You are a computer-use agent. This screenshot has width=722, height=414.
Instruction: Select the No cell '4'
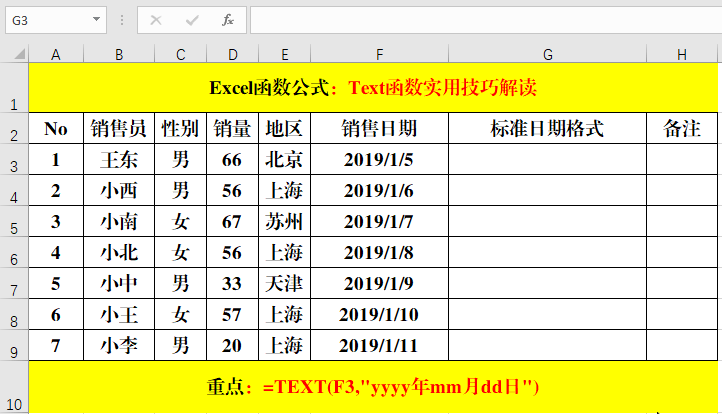pos(56,252)
